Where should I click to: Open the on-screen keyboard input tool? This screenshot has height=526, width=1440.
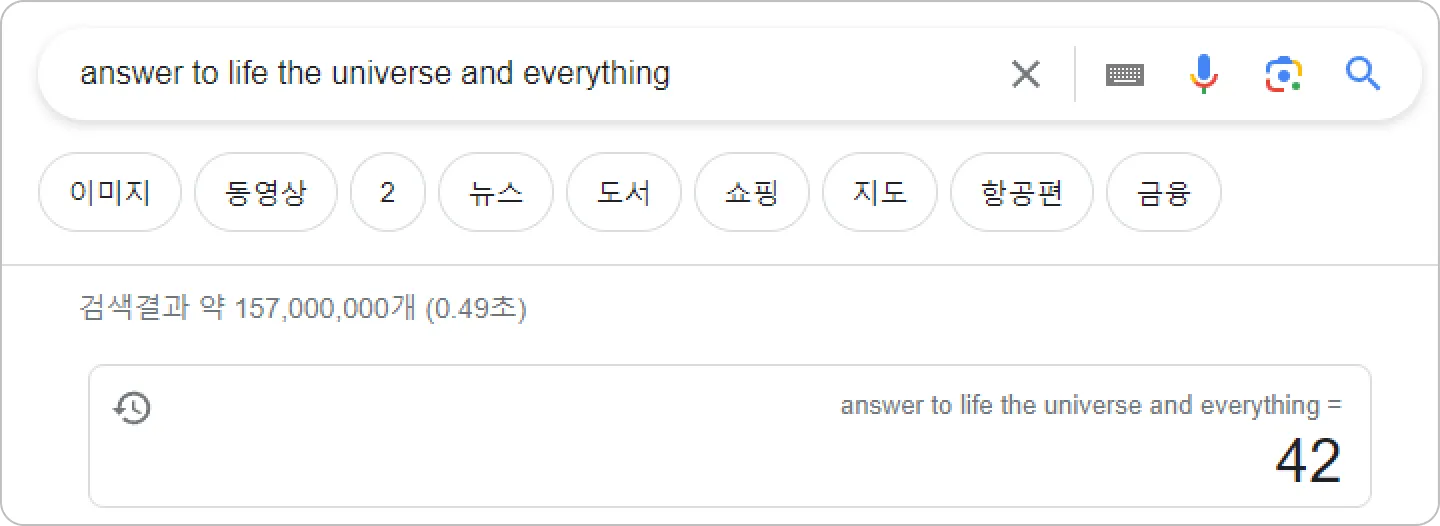pos(1125,74)
